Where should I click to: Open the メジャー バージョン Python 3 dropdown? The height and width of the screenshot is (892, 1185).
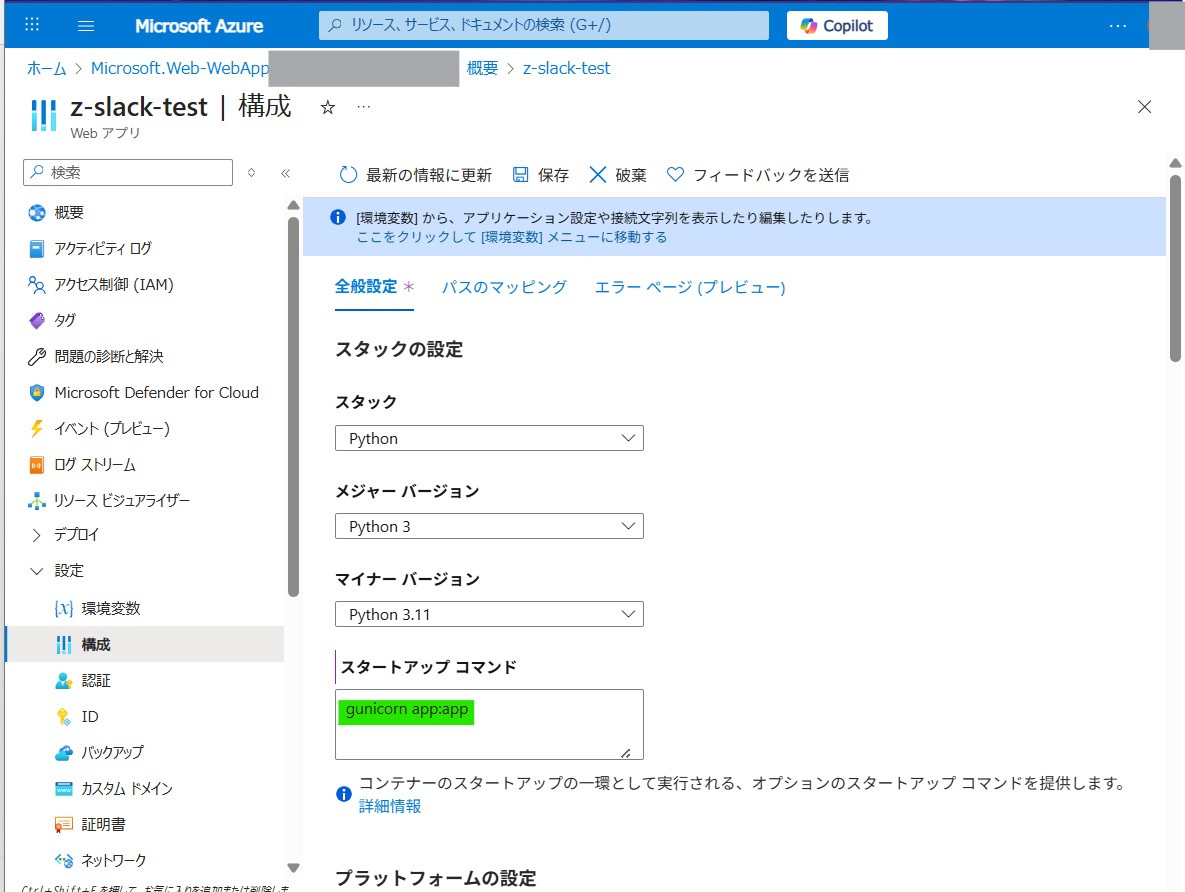pos(489,526)
